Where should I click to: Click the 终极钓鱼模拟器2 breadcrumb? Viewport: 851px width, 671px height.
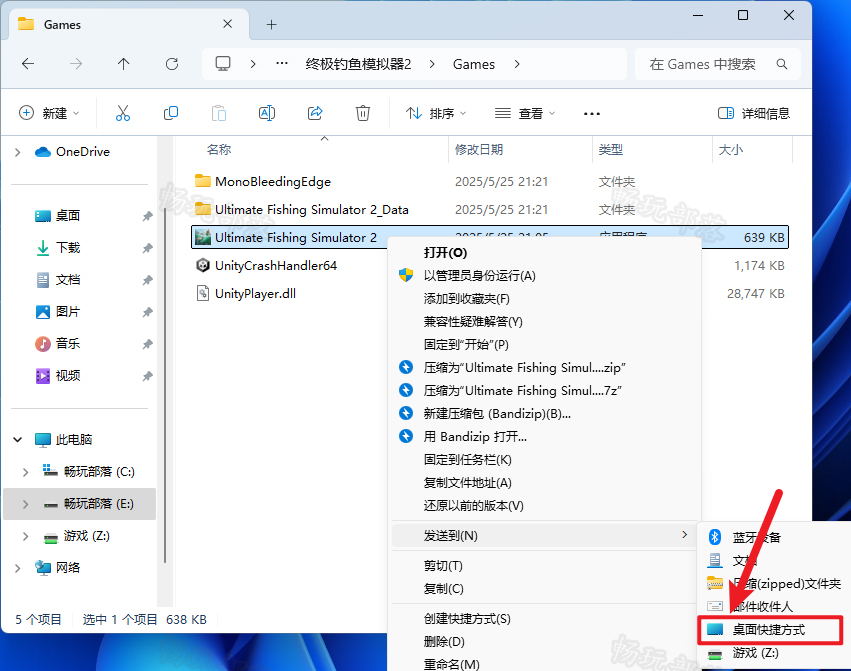[x=358, y=64]
